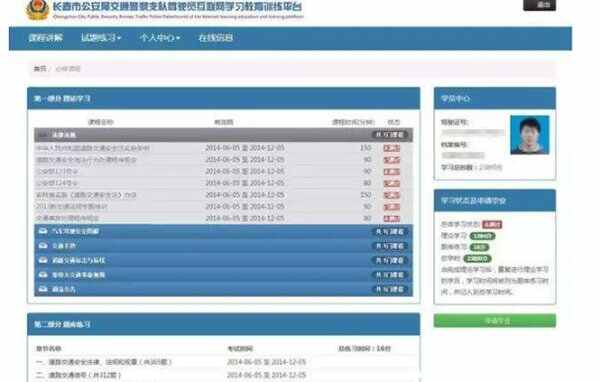
Task: Click the platform title text in header
Action: (x=178, y=7)
